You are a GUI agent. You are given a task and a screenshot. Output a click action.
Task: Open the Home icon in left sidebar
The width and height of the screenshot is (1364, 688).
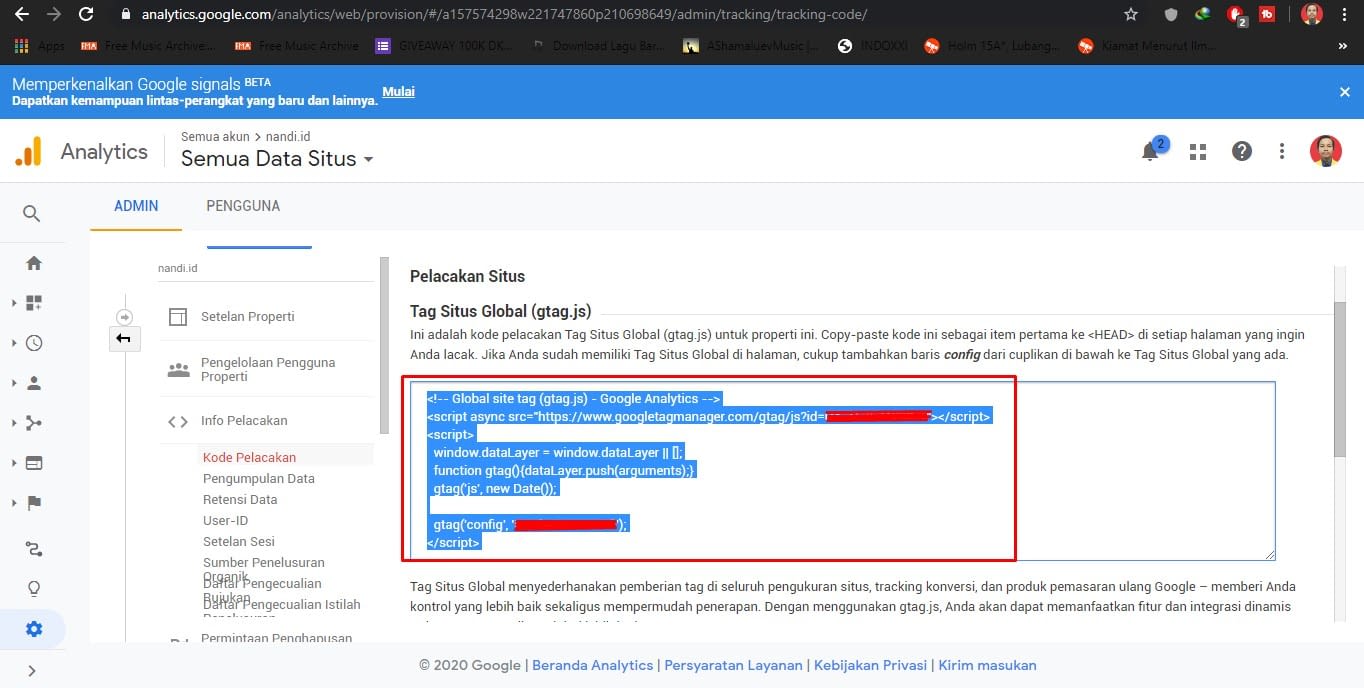click(x=34, y=263)
